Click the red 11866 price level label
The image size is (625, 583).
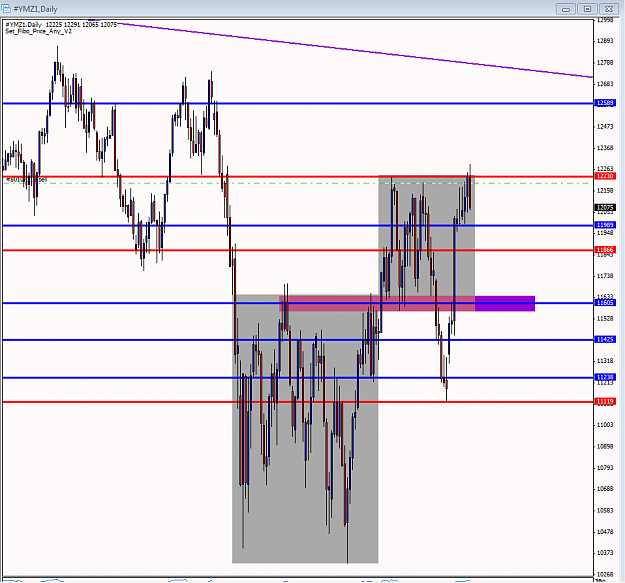(x=605, y=250)
